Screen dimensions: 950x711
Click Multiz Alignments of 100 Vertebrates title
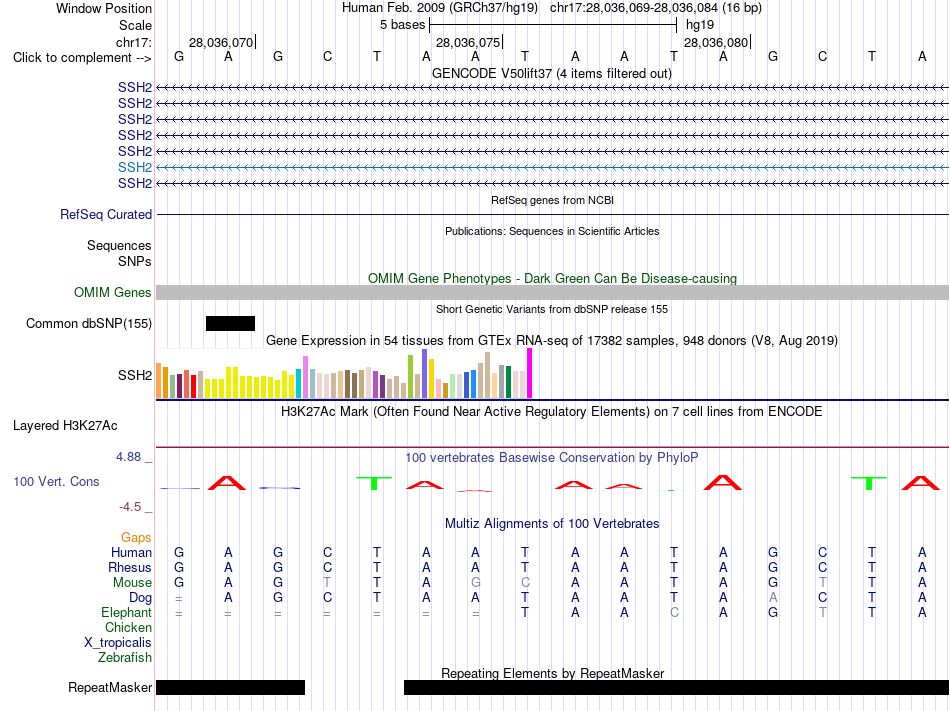(552, 523)
